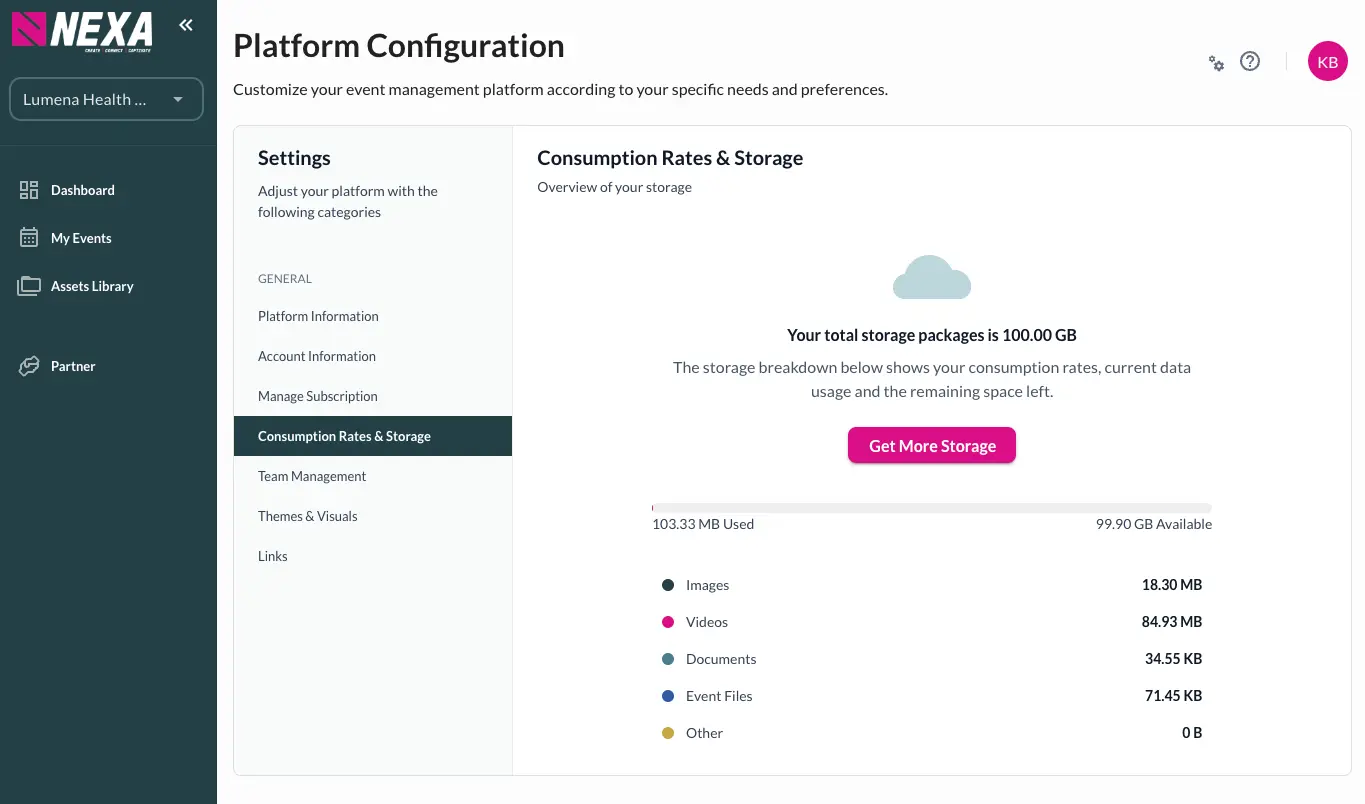This screenshot has width=1365, height=804.
Task: Collapse the sidebar with double chevron
Action: [x=186, y=25]
